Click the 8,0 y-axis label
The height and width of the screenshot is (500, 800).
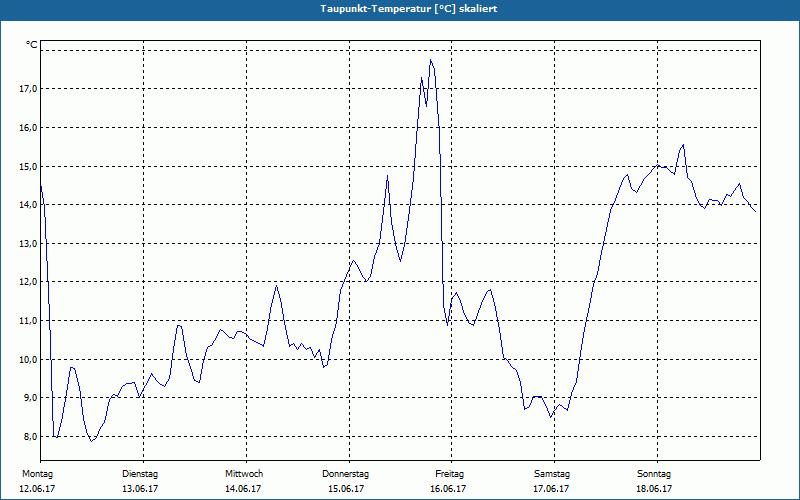point(29,436)
